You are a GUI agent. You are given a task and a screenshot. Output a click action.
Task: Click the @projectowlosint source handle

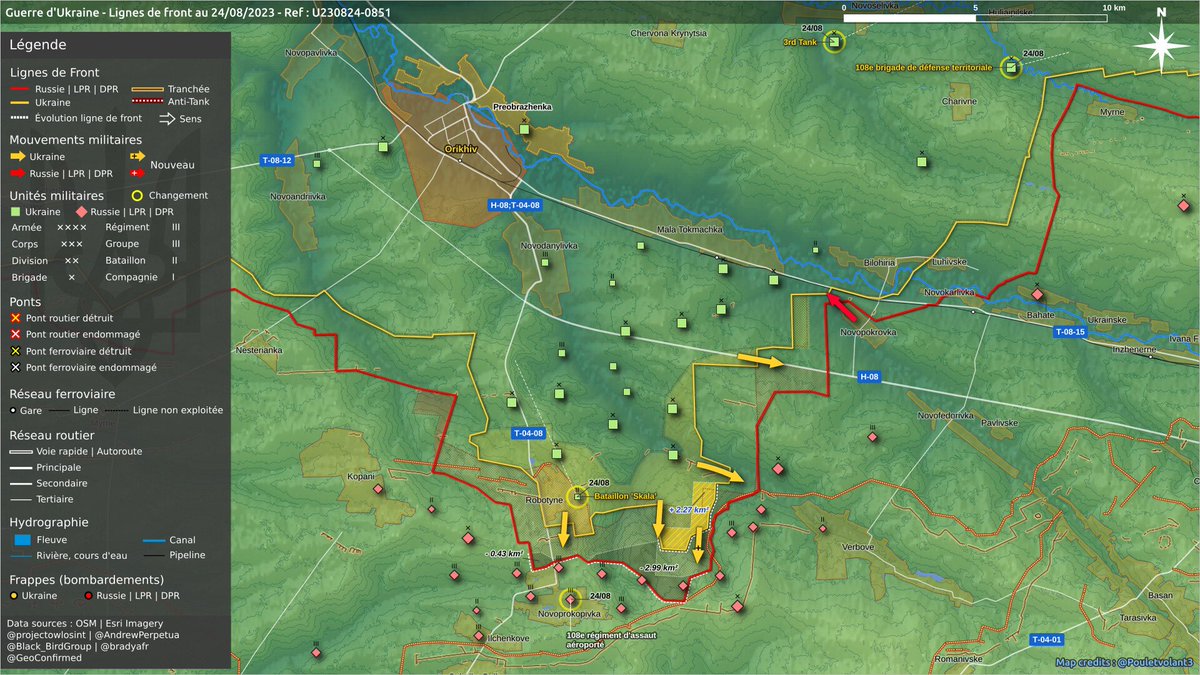(47, 634)
